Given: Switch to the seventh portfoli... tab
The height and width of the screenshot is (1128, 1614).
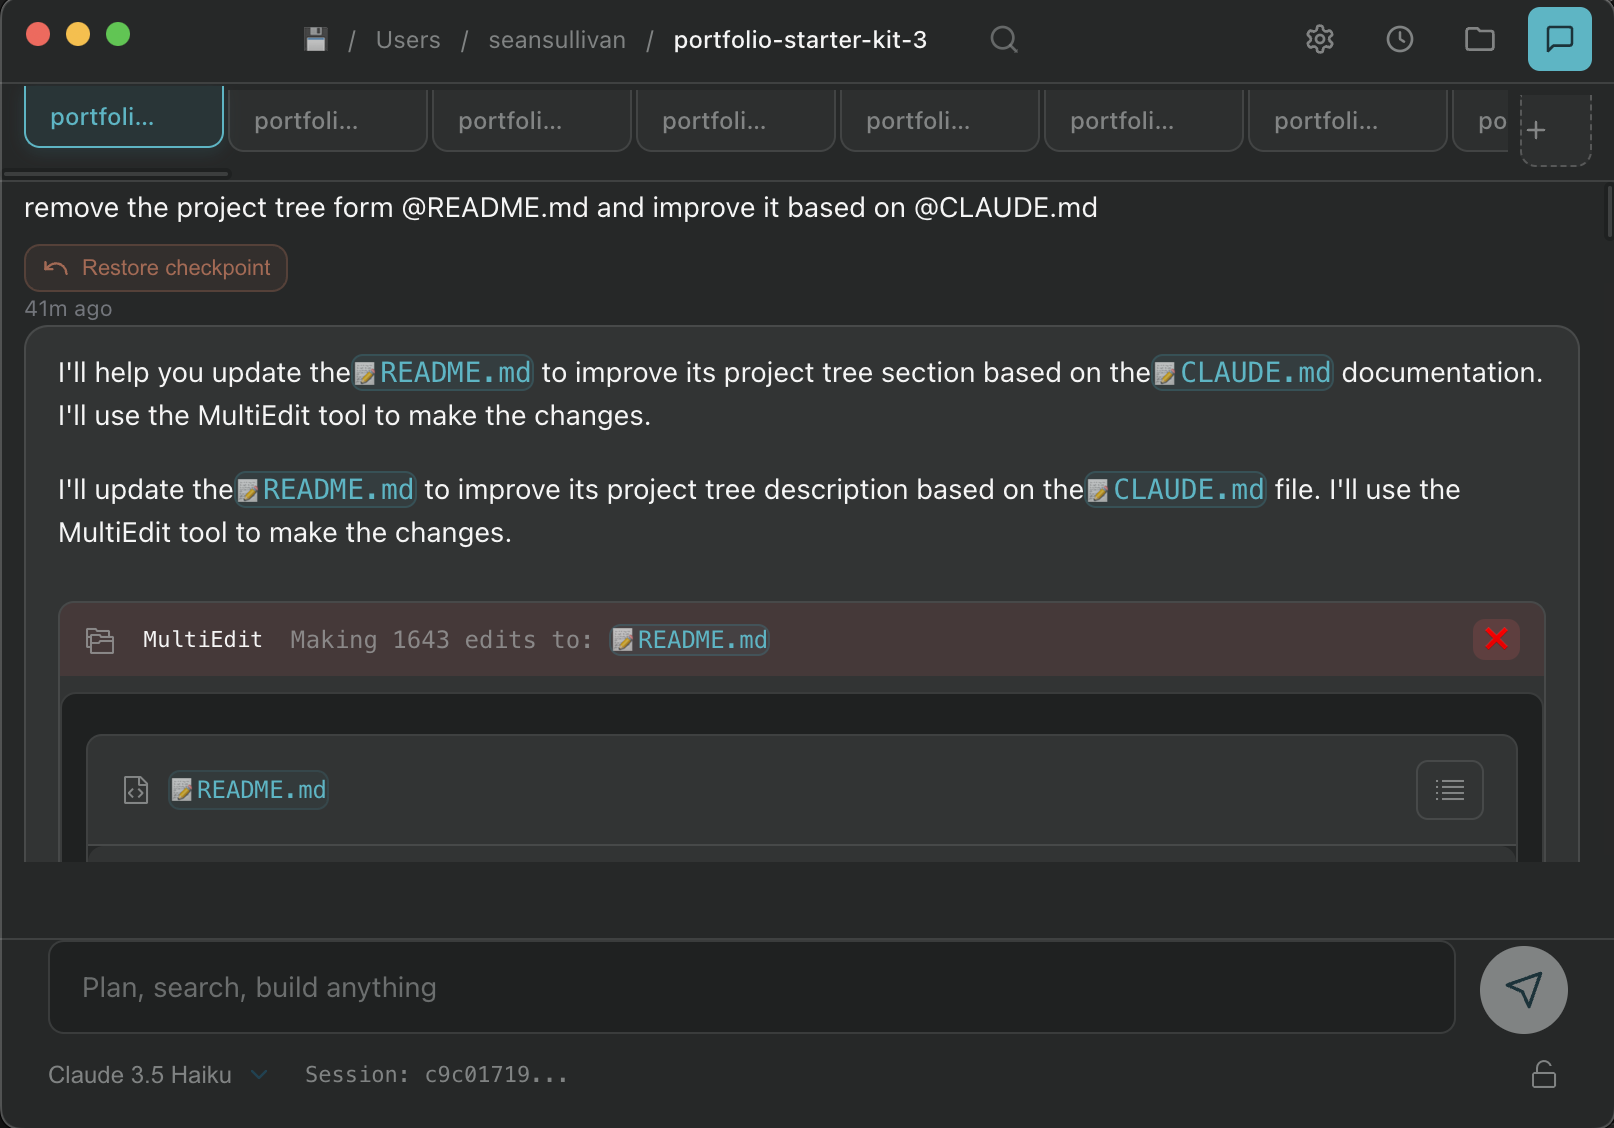Looking at the screenshot, I should click(1348, 121).
